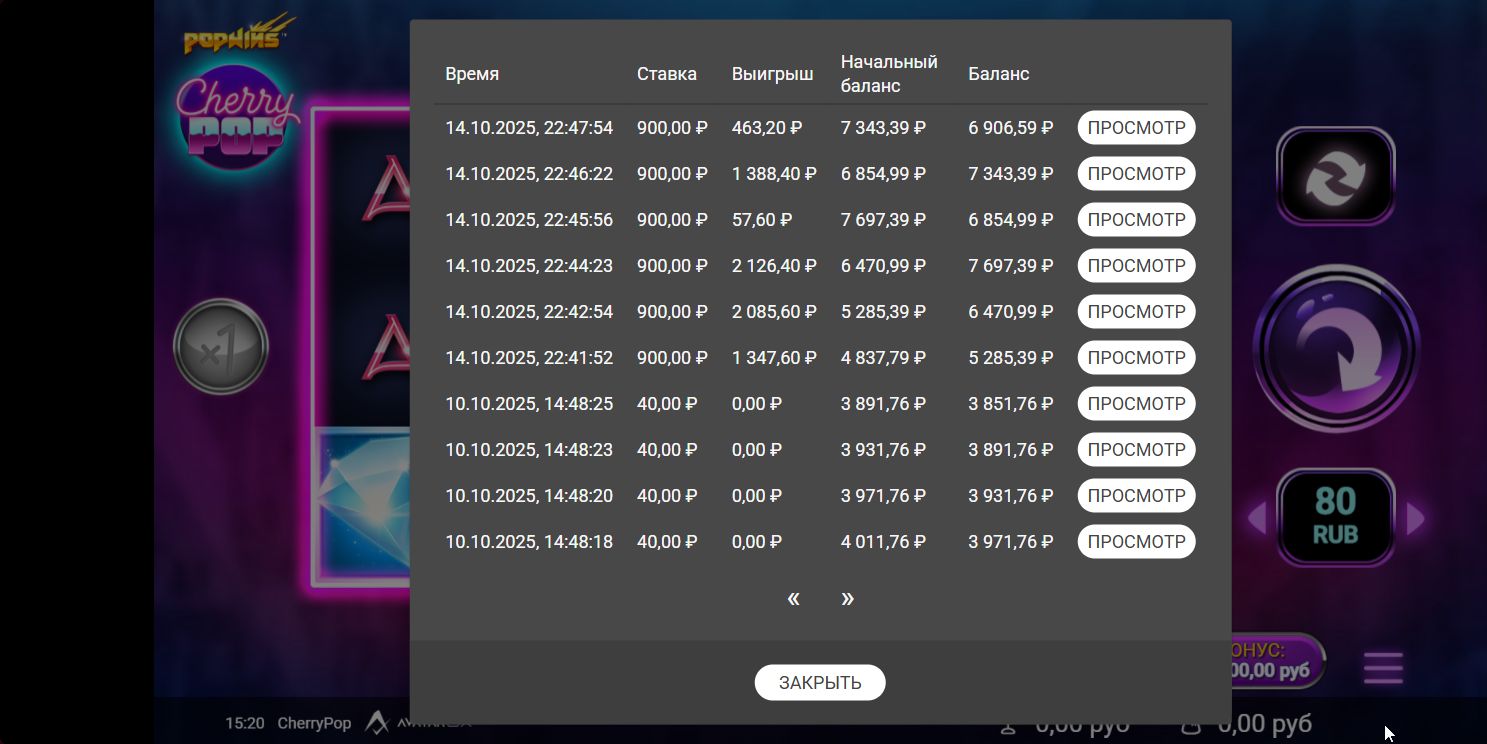Open ПРОСМОТР for 22:42:54 round
This screenshot has height=744, width=1487.
(x=1136, y=312)
